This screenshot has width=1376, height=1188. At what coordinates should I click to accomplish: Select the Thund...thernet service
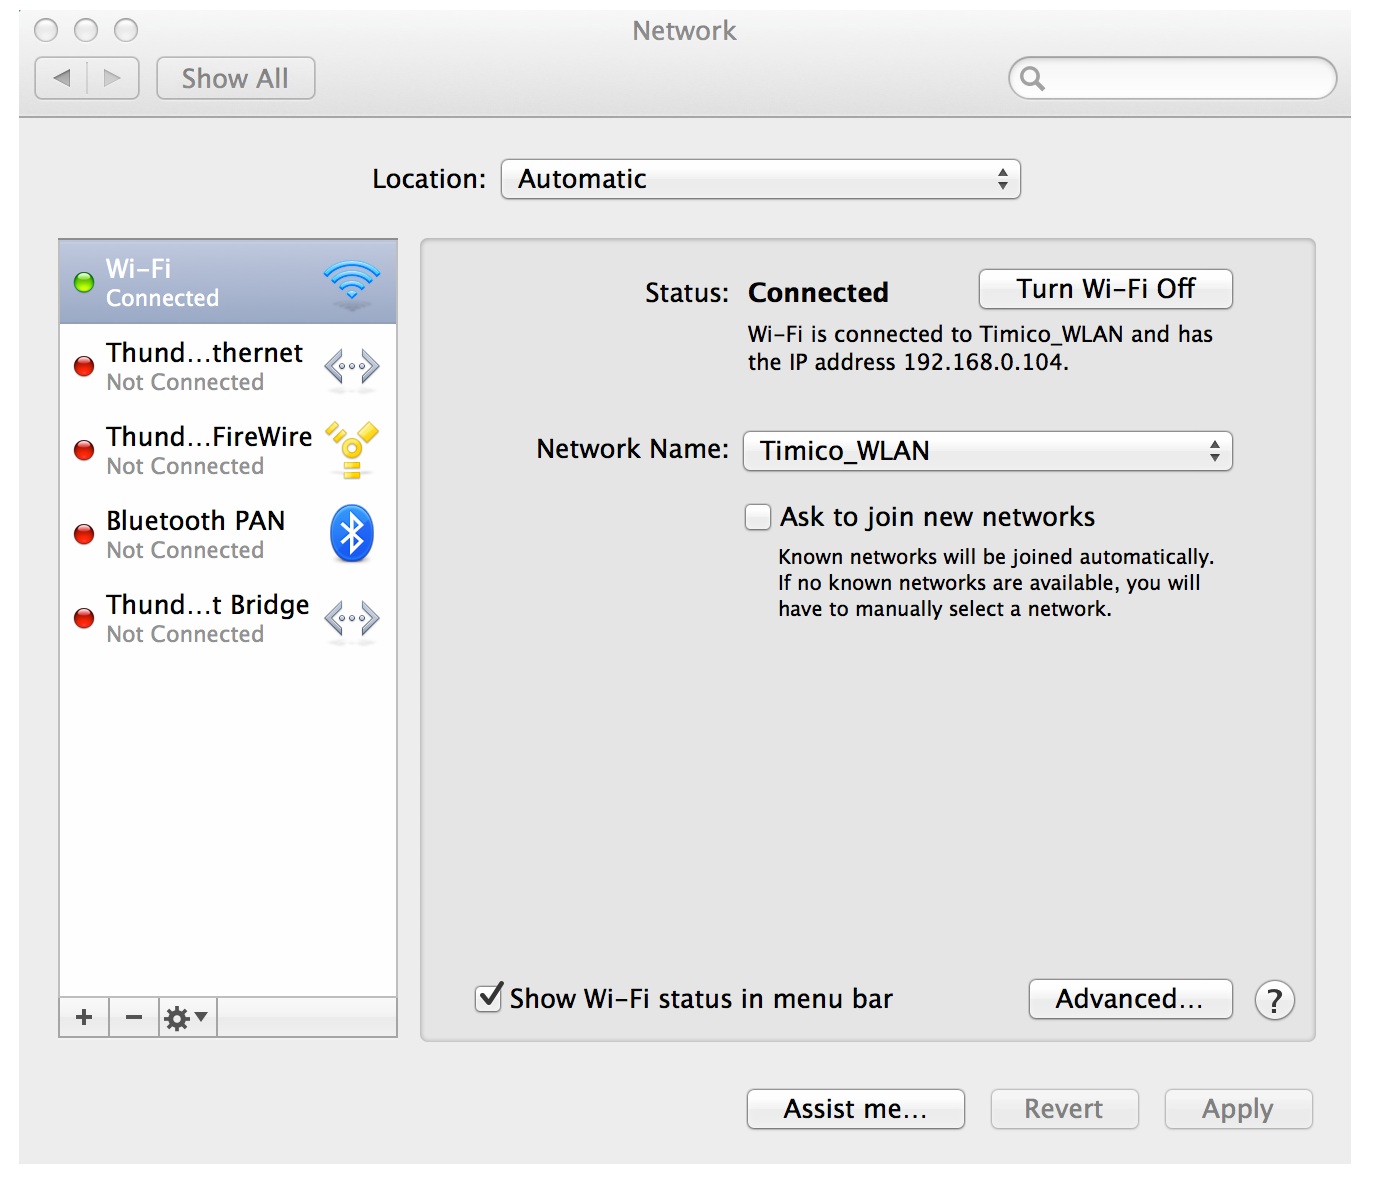tap(228, 367)
